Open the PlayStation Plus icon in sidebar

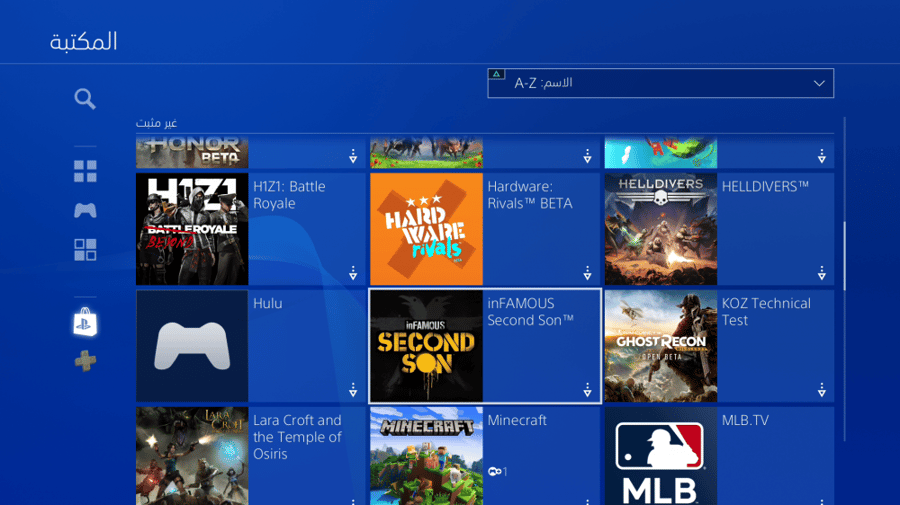coord(85,361)
